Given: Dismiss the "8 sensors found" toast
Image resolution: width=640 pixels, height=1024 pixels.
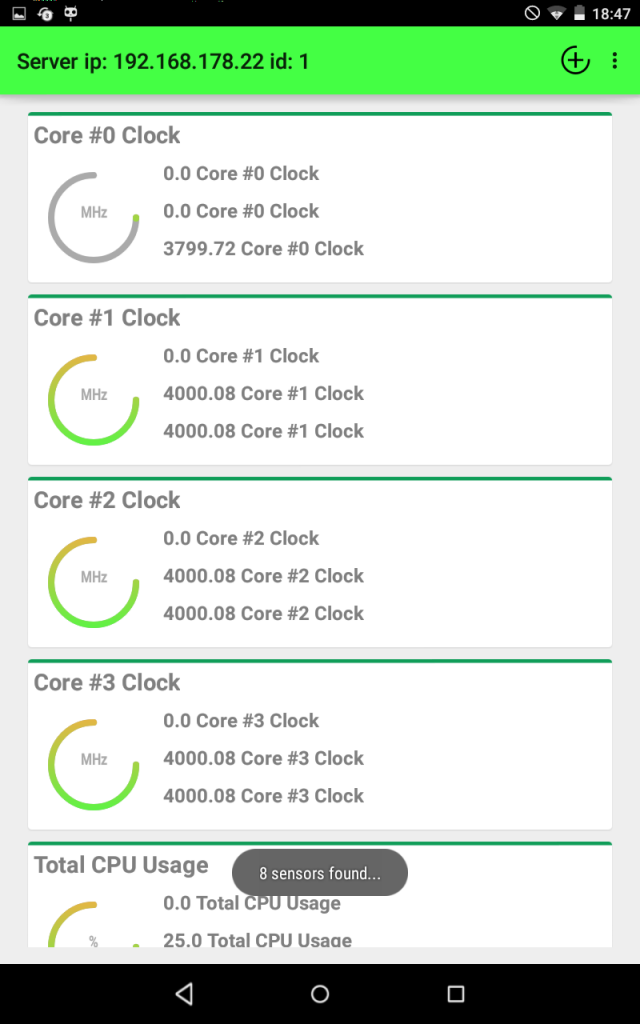Looking at the screenshot, I should click(x=320, y=873).
